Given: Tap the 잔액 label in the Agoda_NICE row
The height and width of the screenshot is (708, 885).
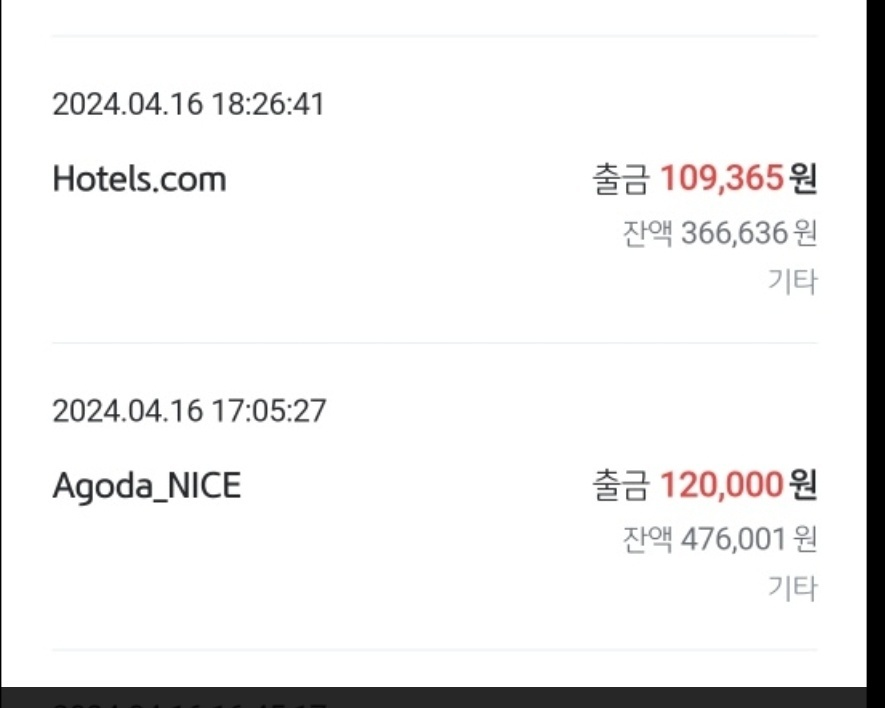Looking at the screenshot, I should 646,540.
